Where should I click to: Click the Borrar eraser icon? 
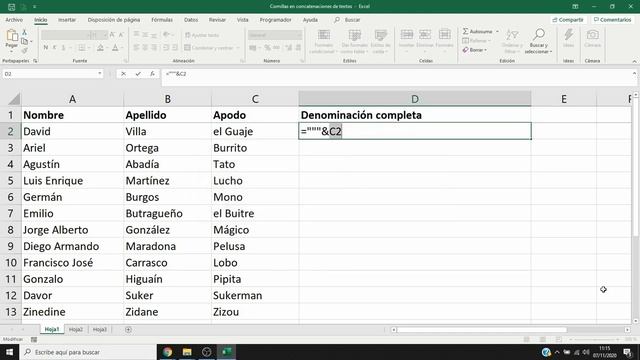pyautogui.click(x=466, y=50)
